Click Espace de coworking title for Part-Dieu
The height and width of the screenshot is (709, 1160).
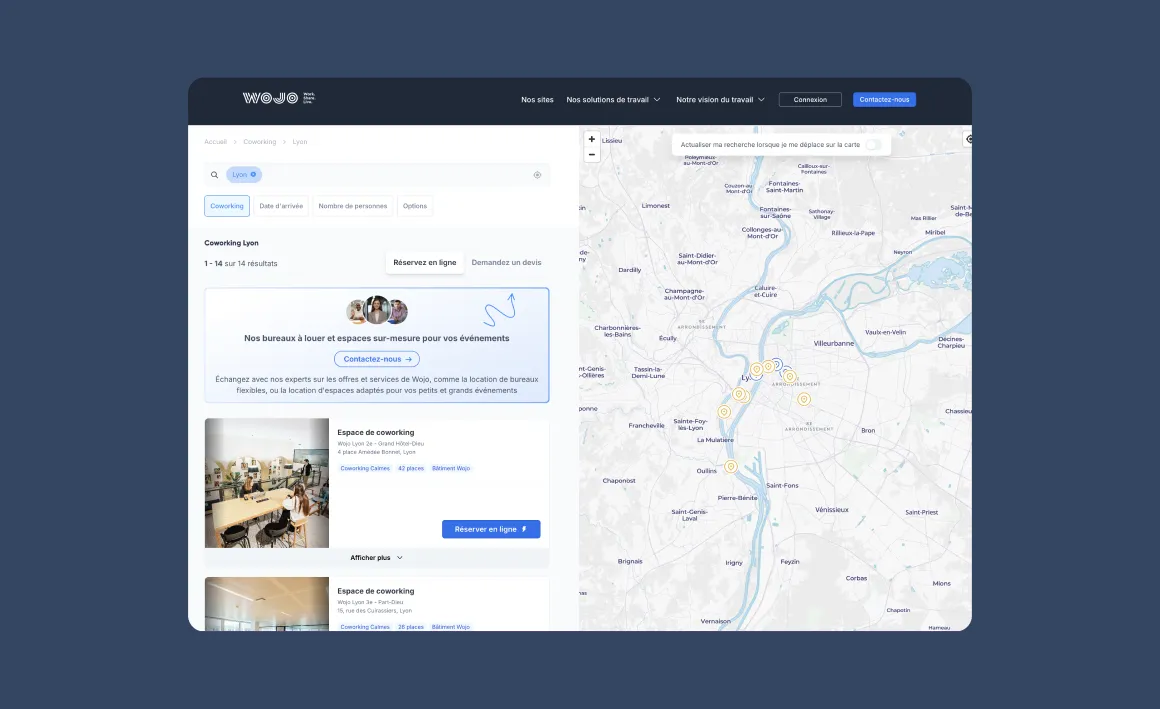376,591
